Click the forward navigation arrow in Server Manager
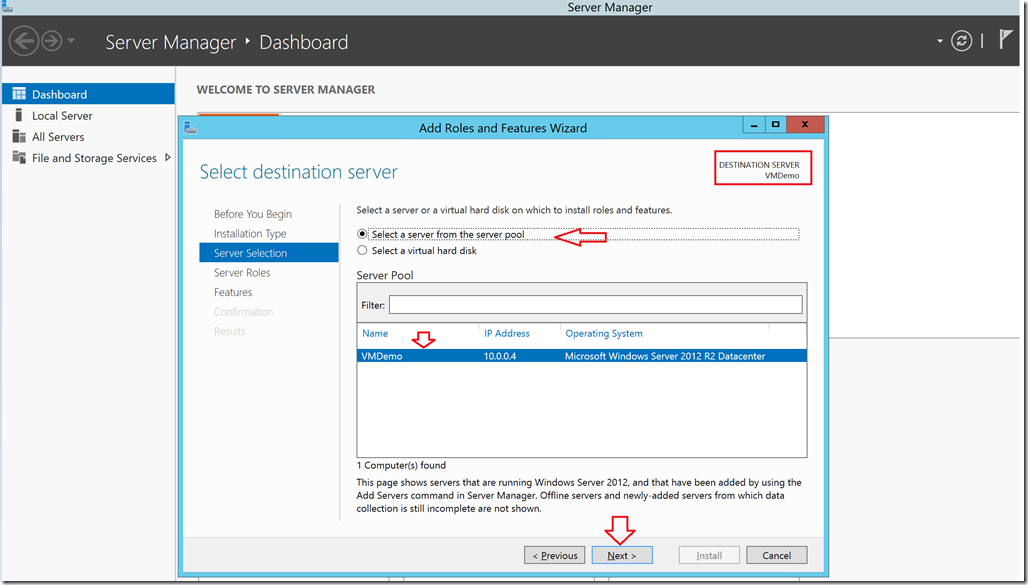1028x585 pixels. click(x=52, y=41)
